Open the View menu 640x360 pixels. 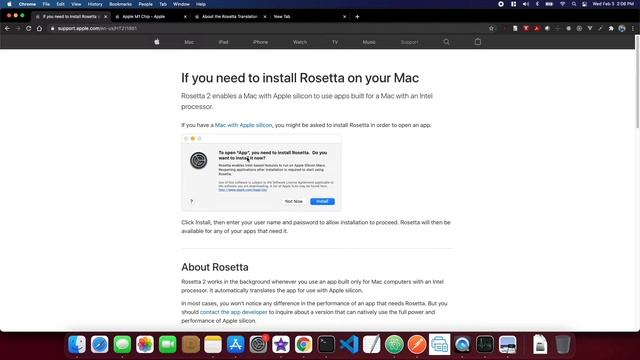click(76, 4)
